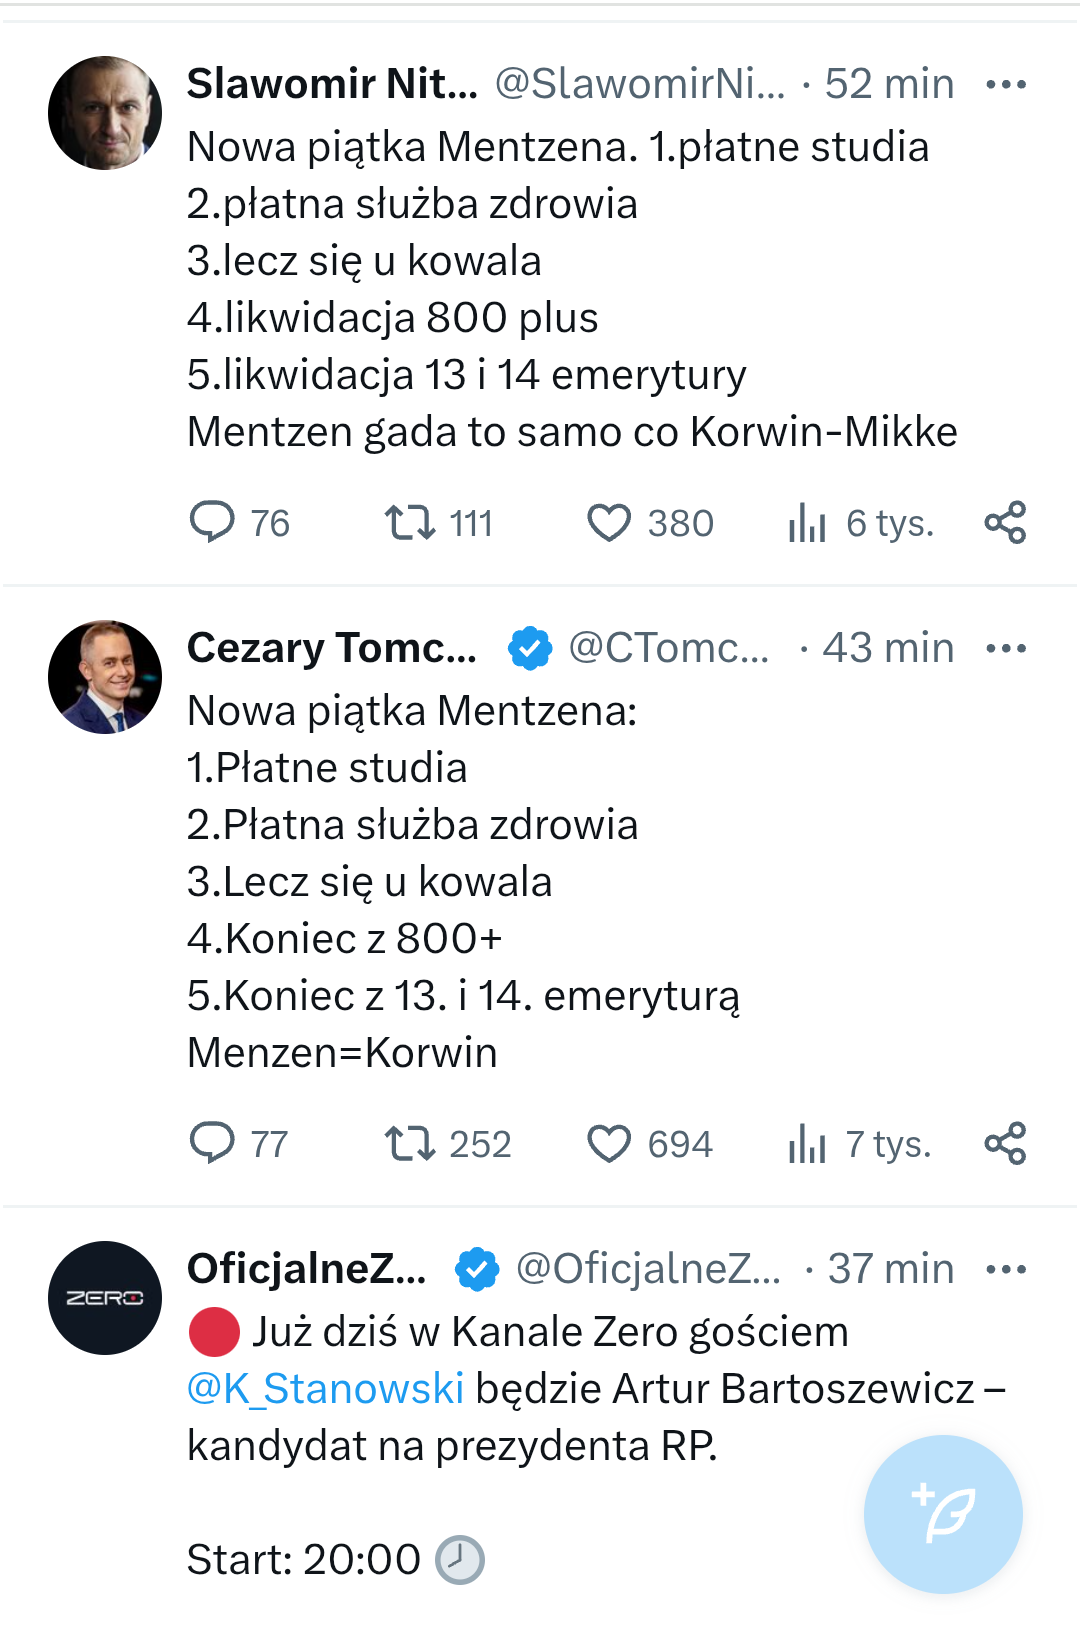Share Slawomir Nitras's tweet
Screen dimensions: 1080x1626
1005,522
